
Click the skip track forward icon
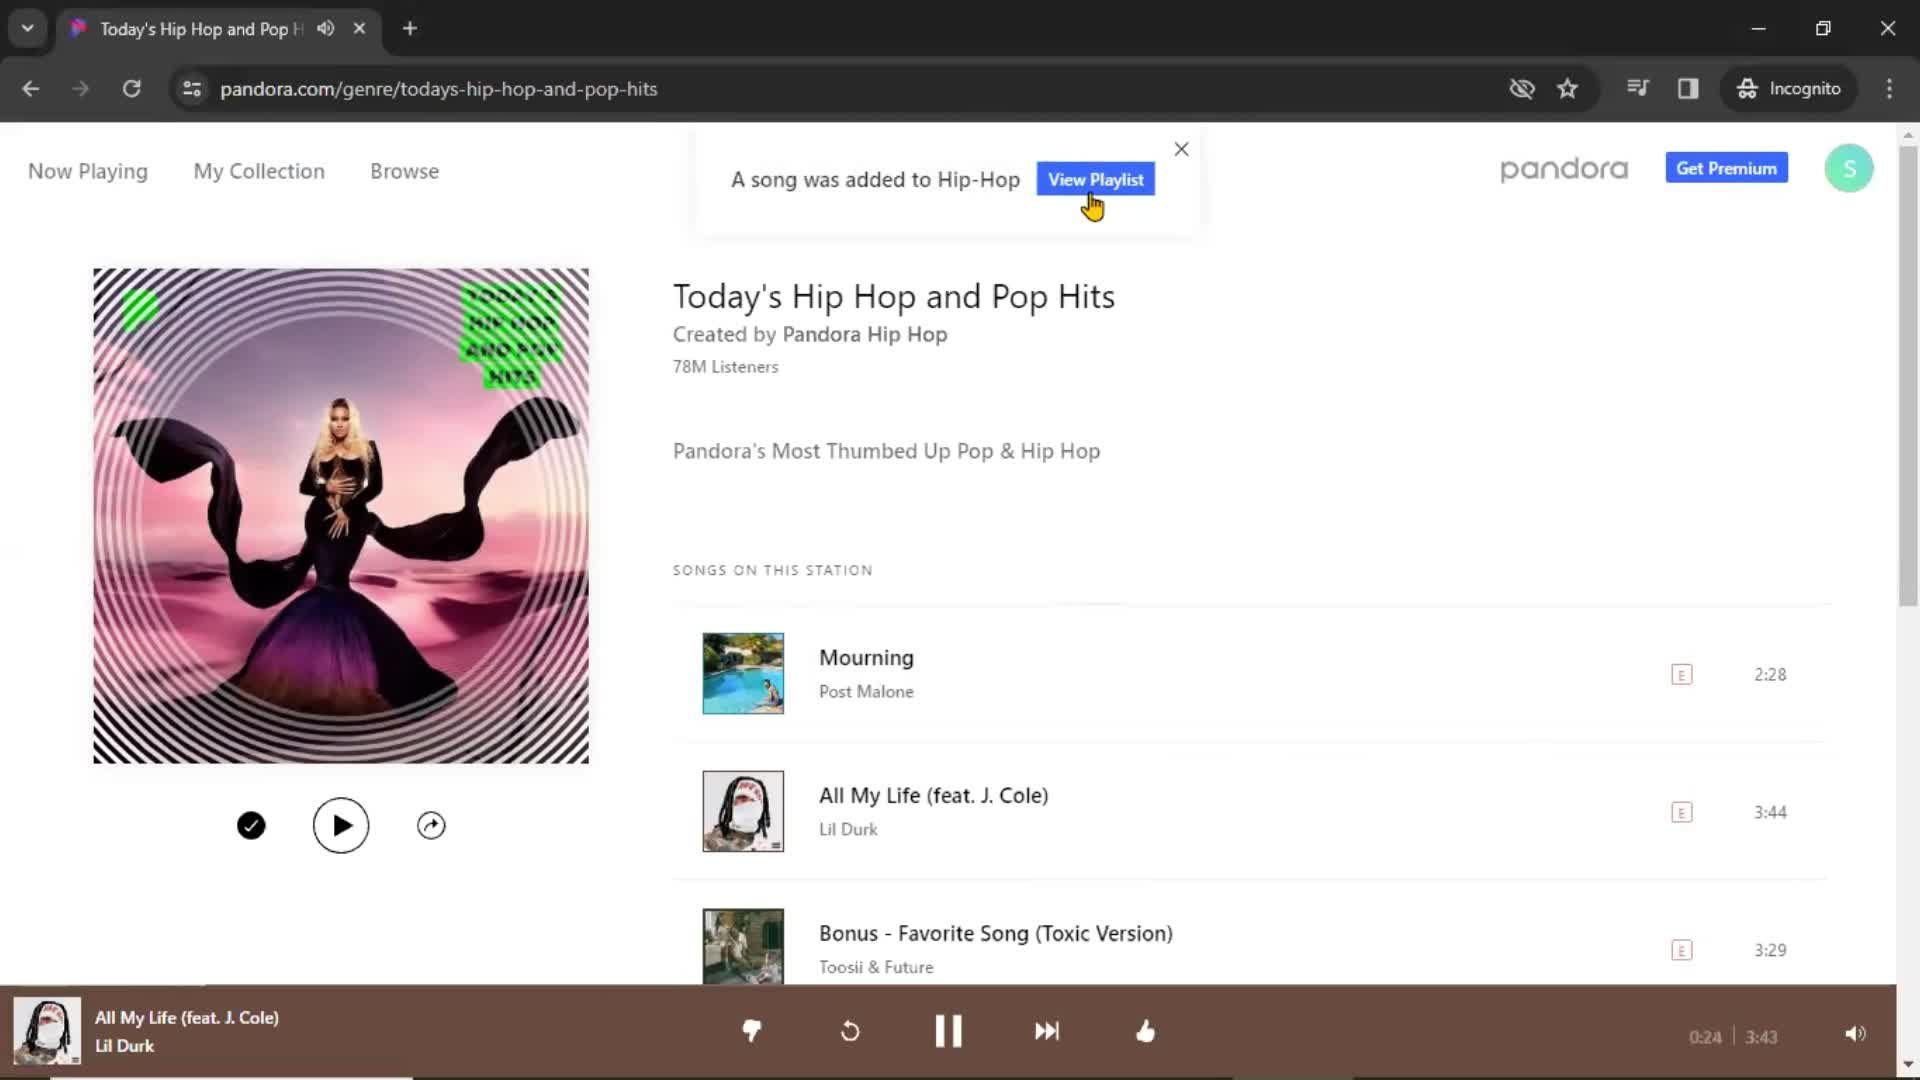(x=1046, y=1031)
